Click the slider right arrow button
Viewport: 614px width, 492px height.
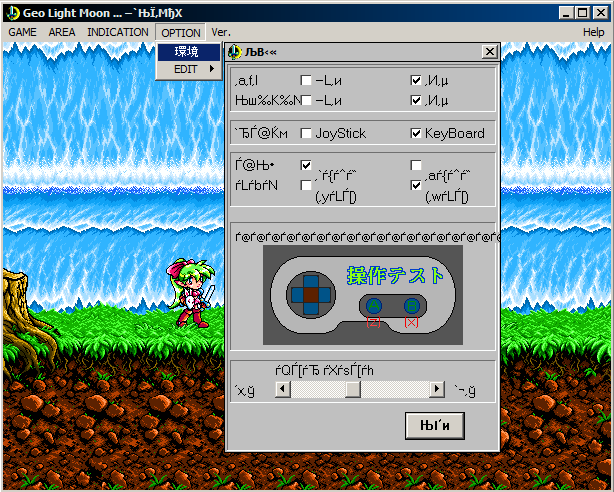coord(437,390)
